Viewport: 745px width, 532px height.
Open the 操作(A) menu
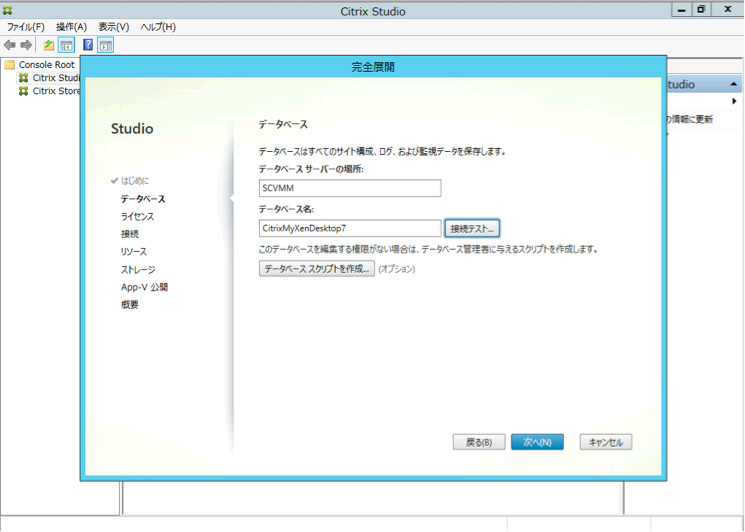(71, 27)
